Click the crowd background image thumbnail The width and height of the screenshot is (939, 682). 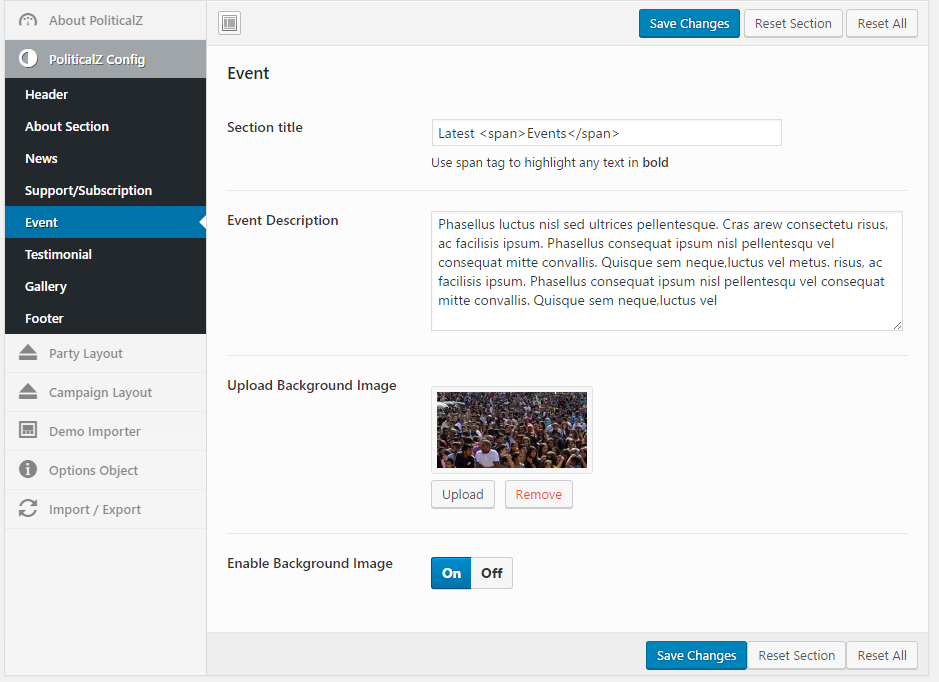point(511,430)
